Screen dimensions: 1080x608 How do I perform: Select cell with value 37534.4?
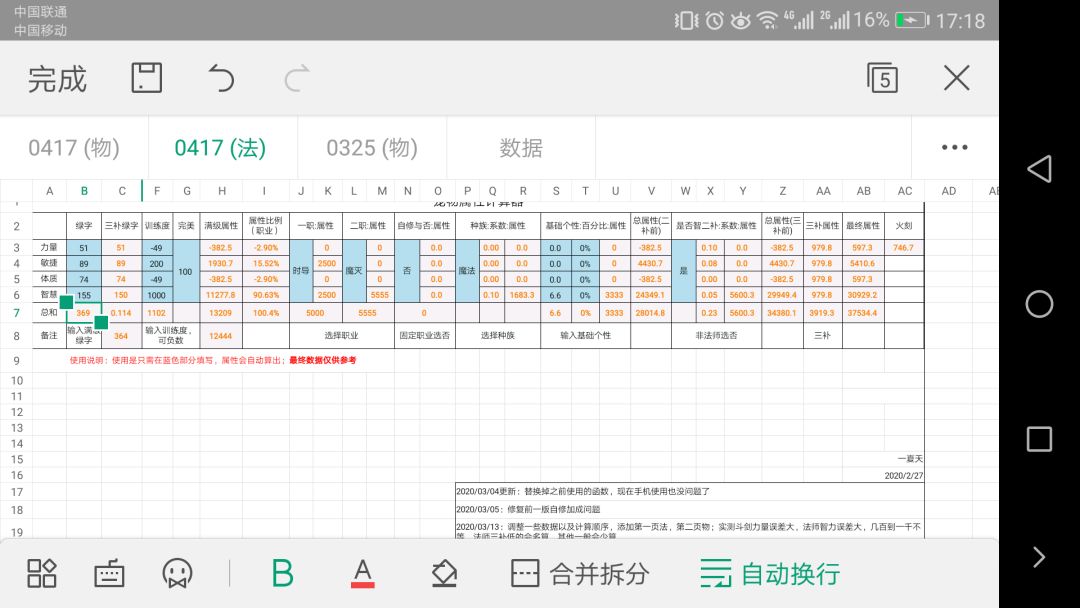pyautogui.click(x=862, y=313)
